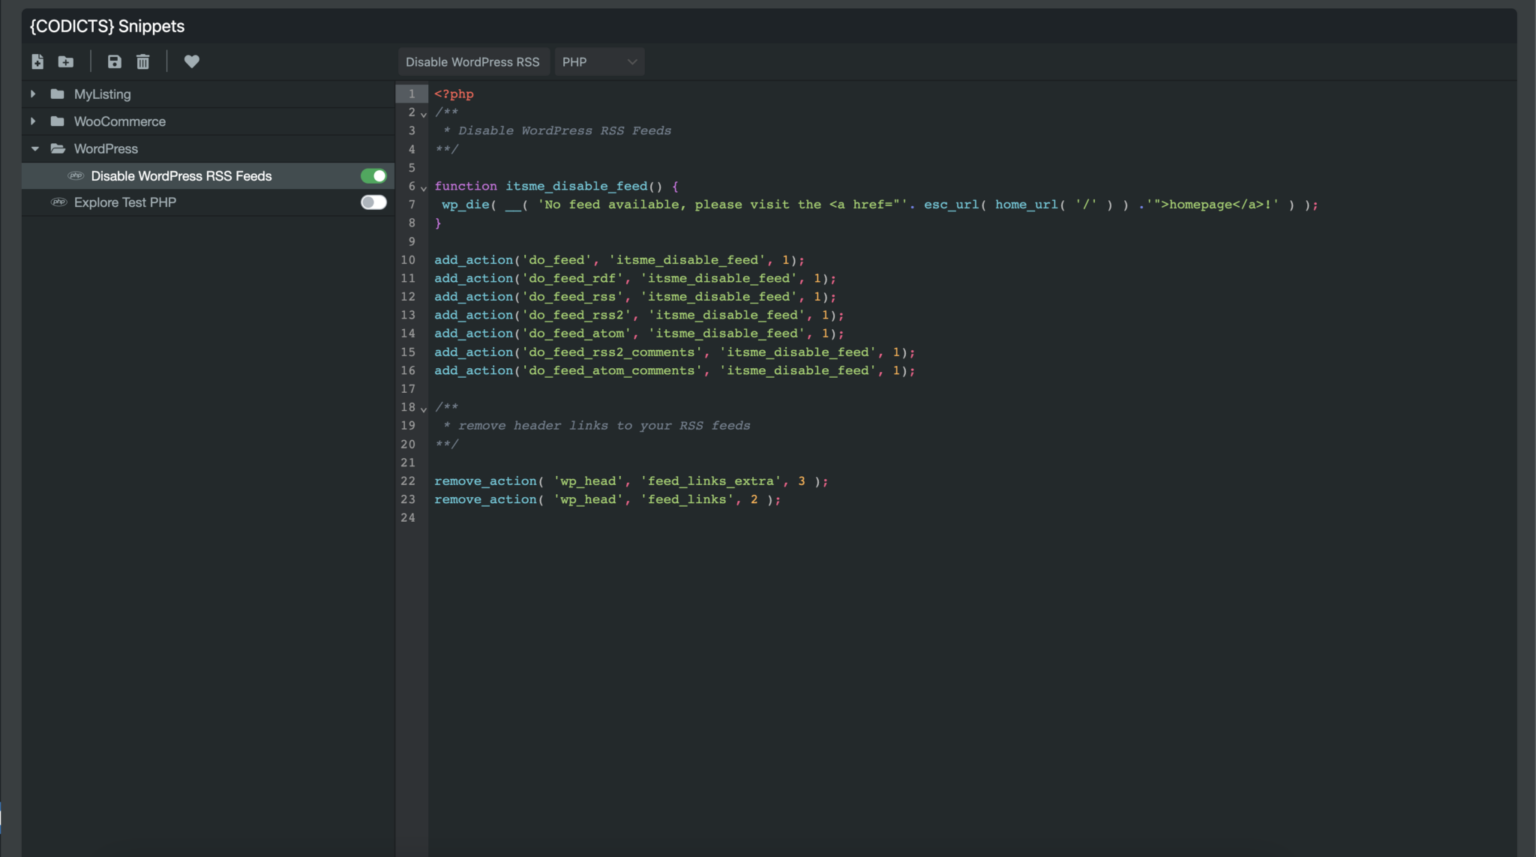
Task: Fold the comment block at line 18
Action: click(x=424, y=409)
